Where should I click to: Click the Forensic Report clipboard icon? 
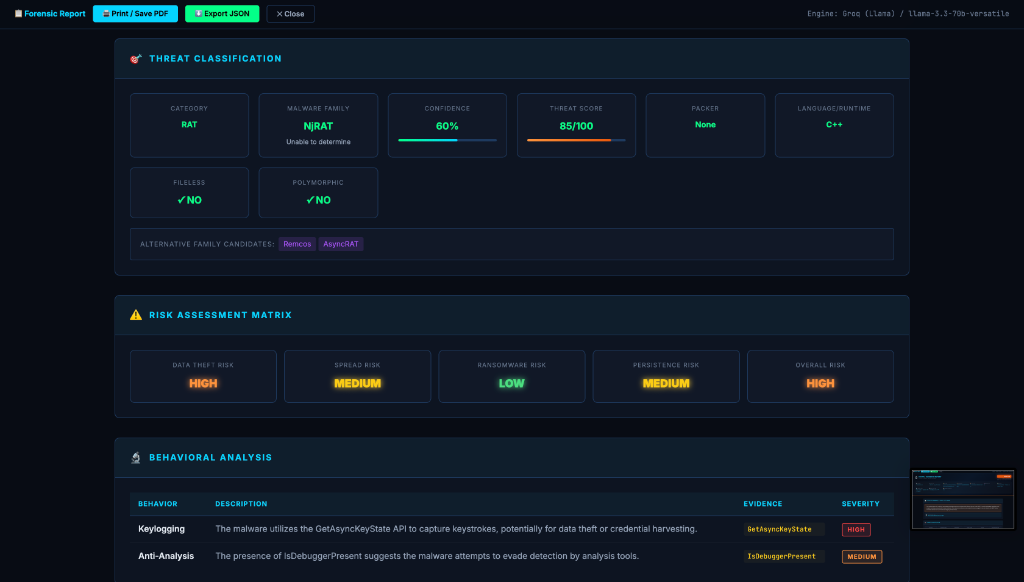coord(18,14)
